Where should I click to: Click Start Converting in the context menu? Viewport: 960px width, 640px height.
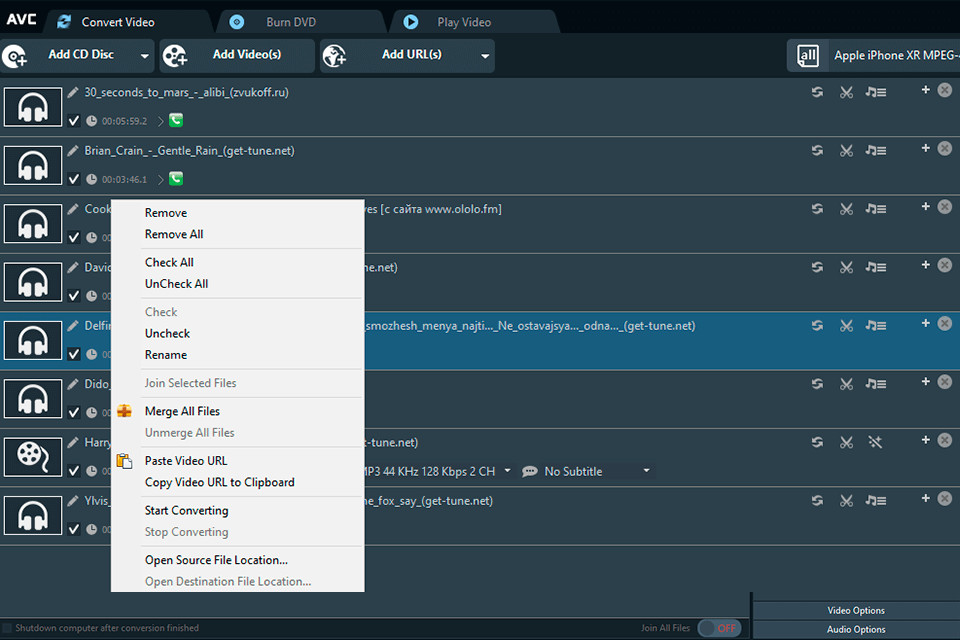[186, 510]
